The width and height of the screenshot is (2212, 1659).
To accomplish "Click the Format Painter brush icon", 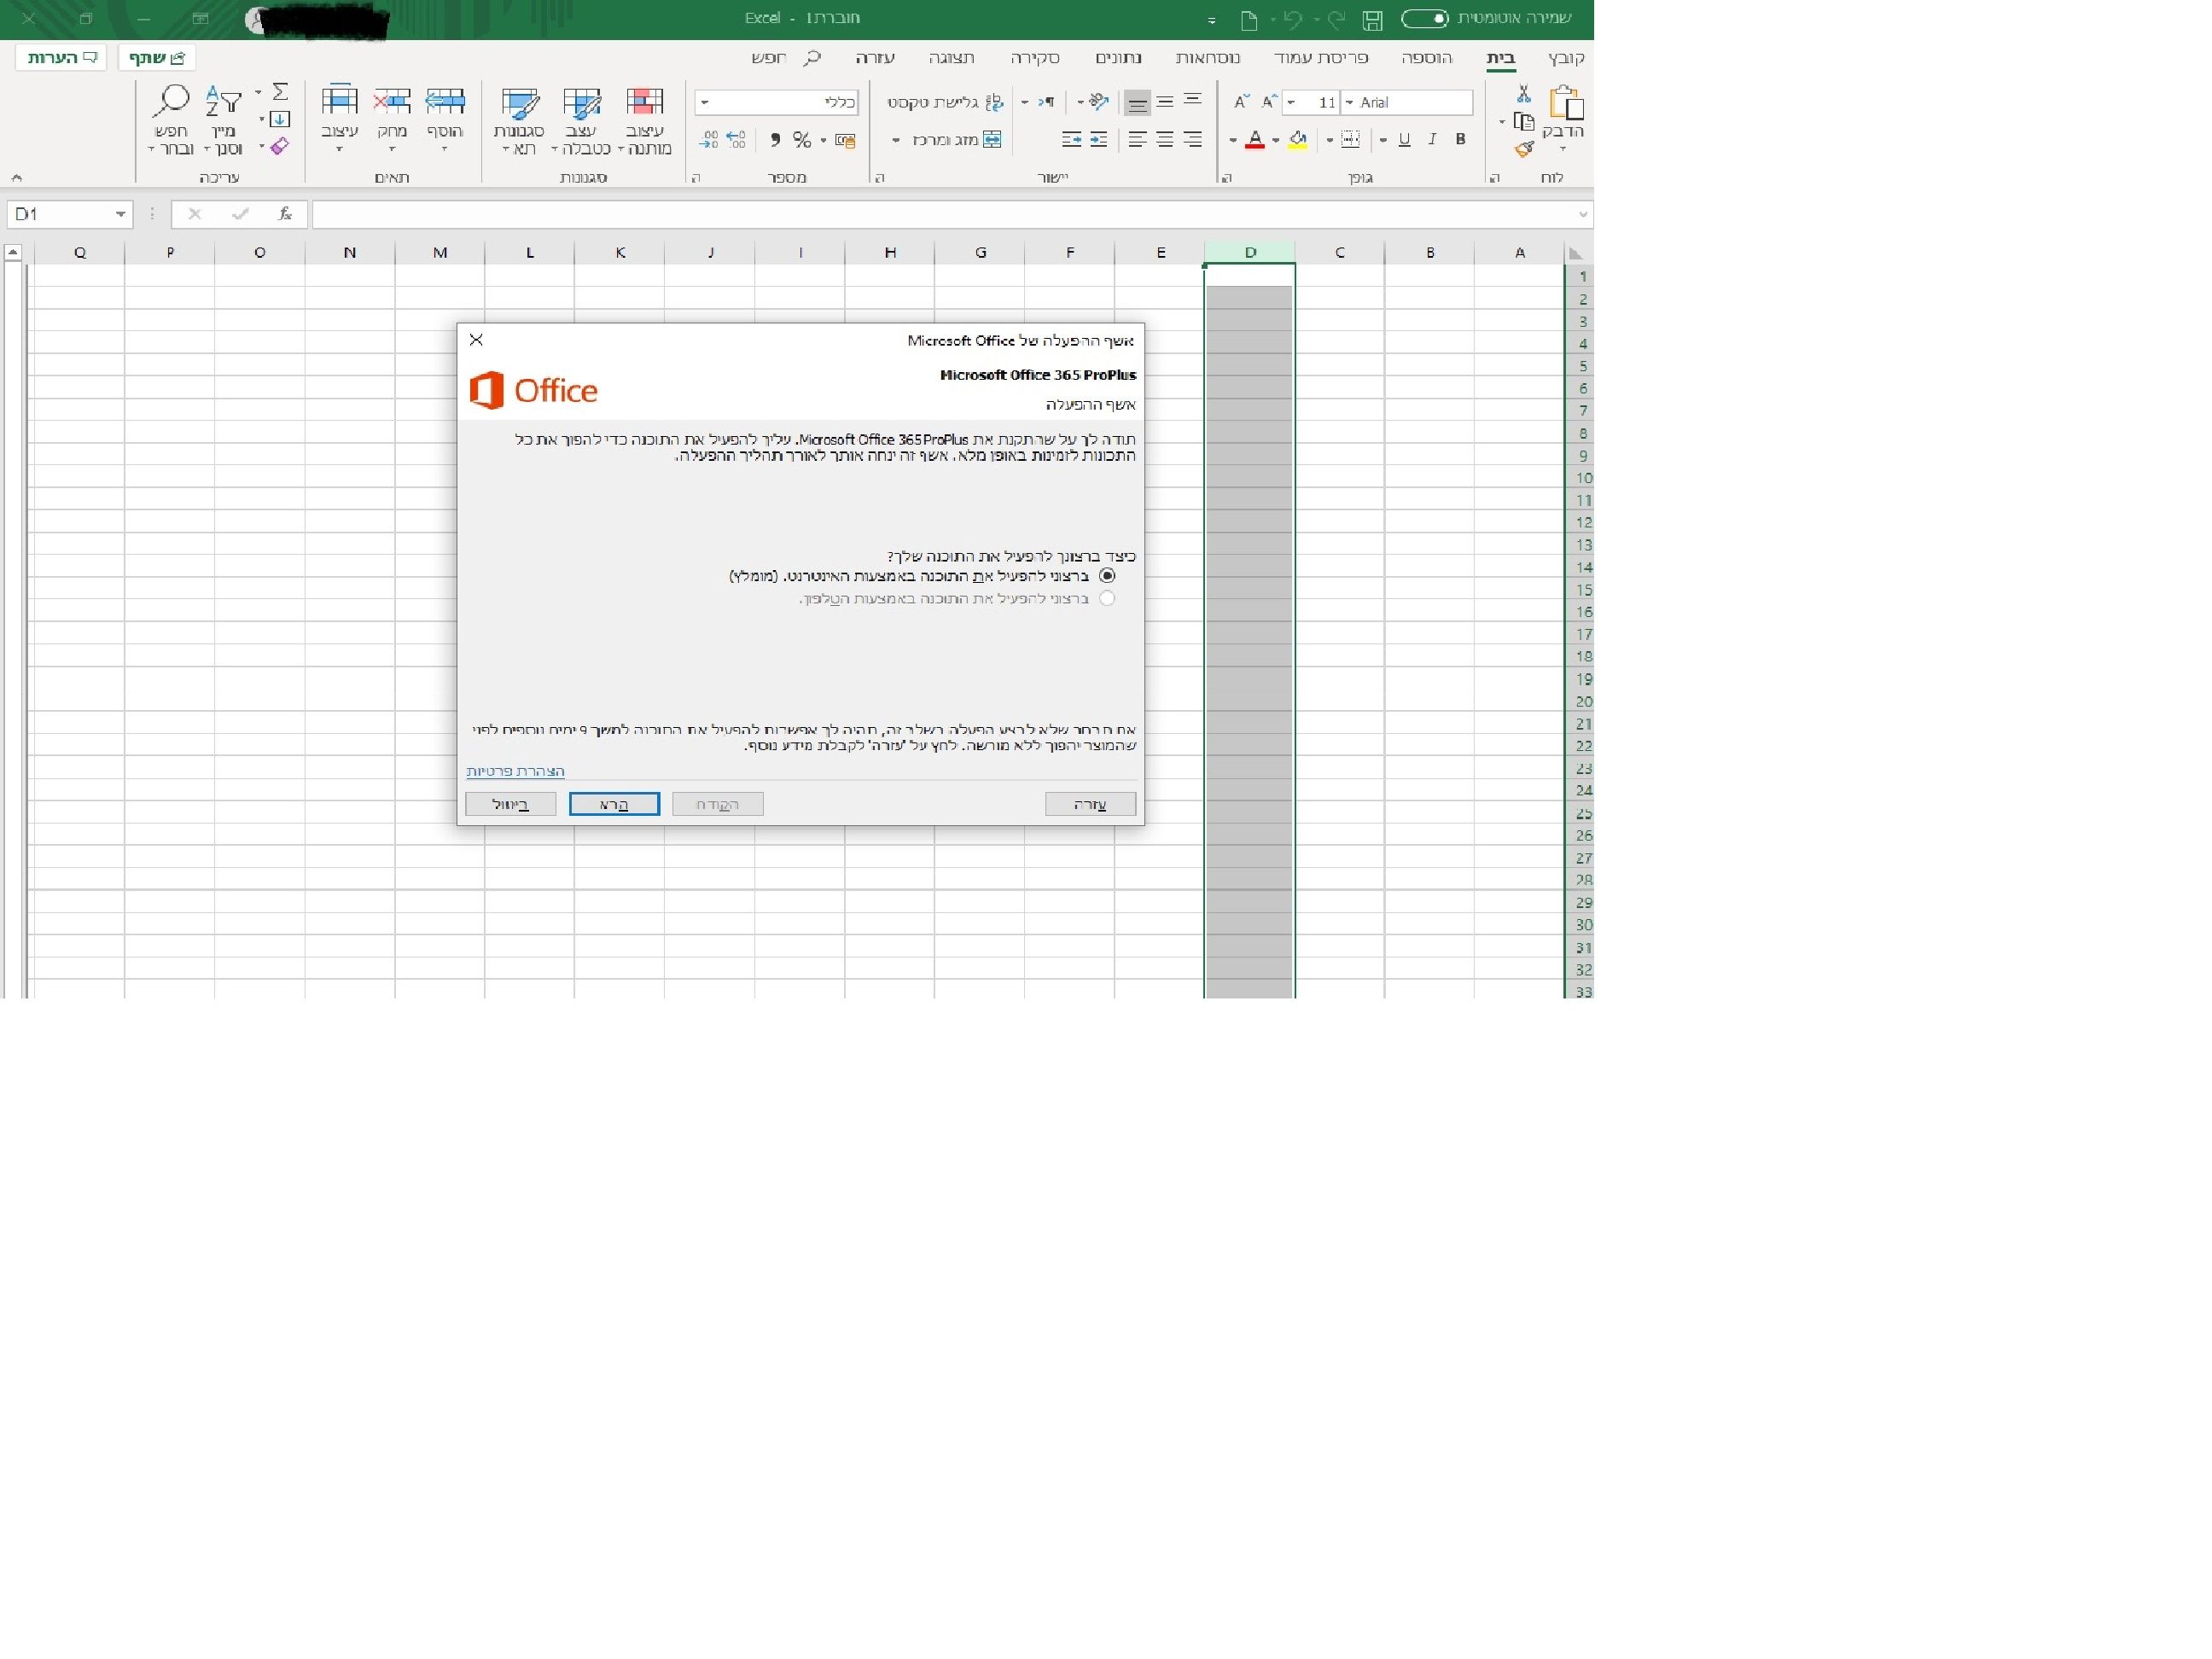I will (x=1523, y=150).
